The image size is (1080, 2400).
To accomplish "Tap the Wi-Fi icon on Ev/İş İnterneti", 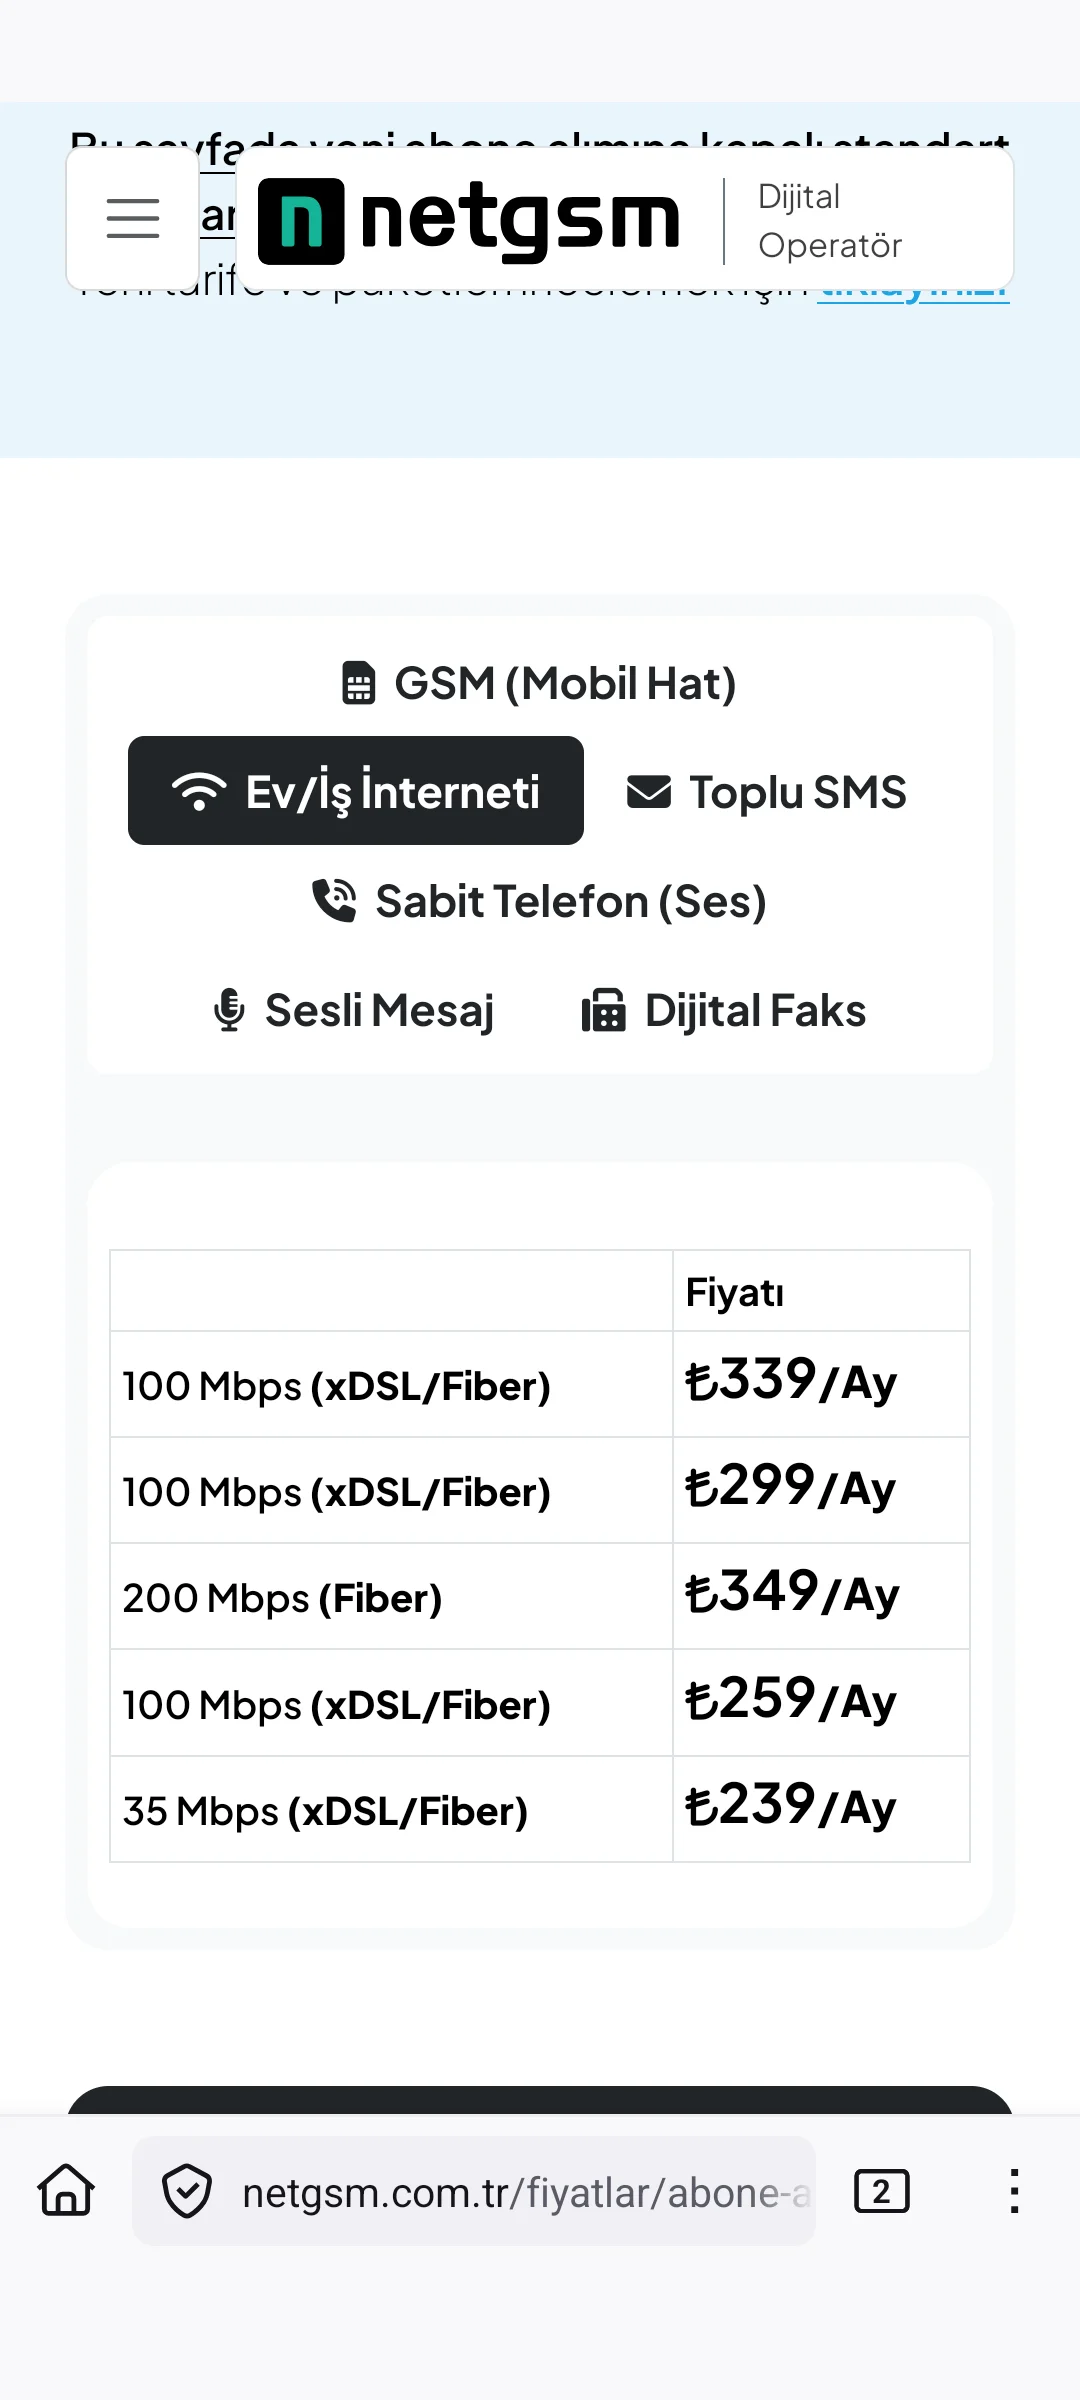I will [199, 791].
